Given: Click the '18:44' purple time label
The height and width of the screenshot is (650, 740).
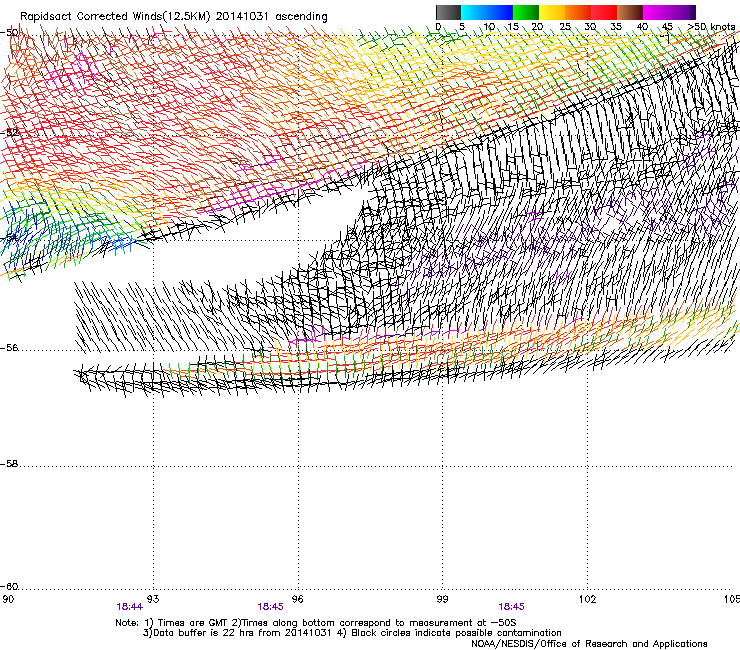Looking at the screenshot, I should pyautogui.click(x=129, y=607).
